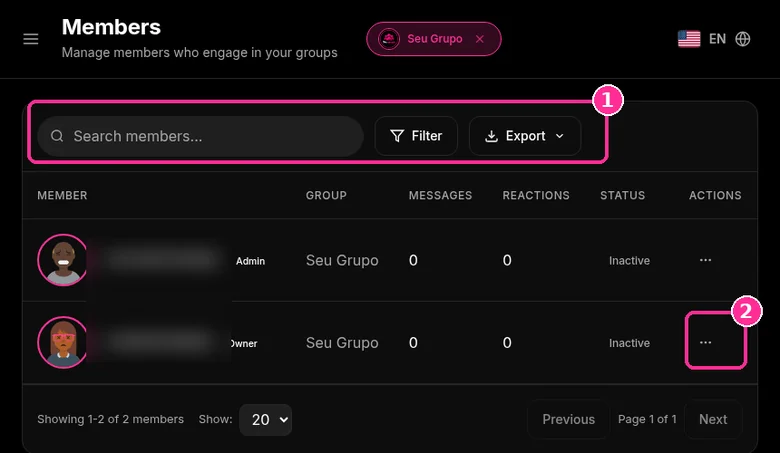The width and height of the screenshot is (780, 453).
Task: Remove the Seu Grupo filter chip
Action: click(x=480, y=39)
